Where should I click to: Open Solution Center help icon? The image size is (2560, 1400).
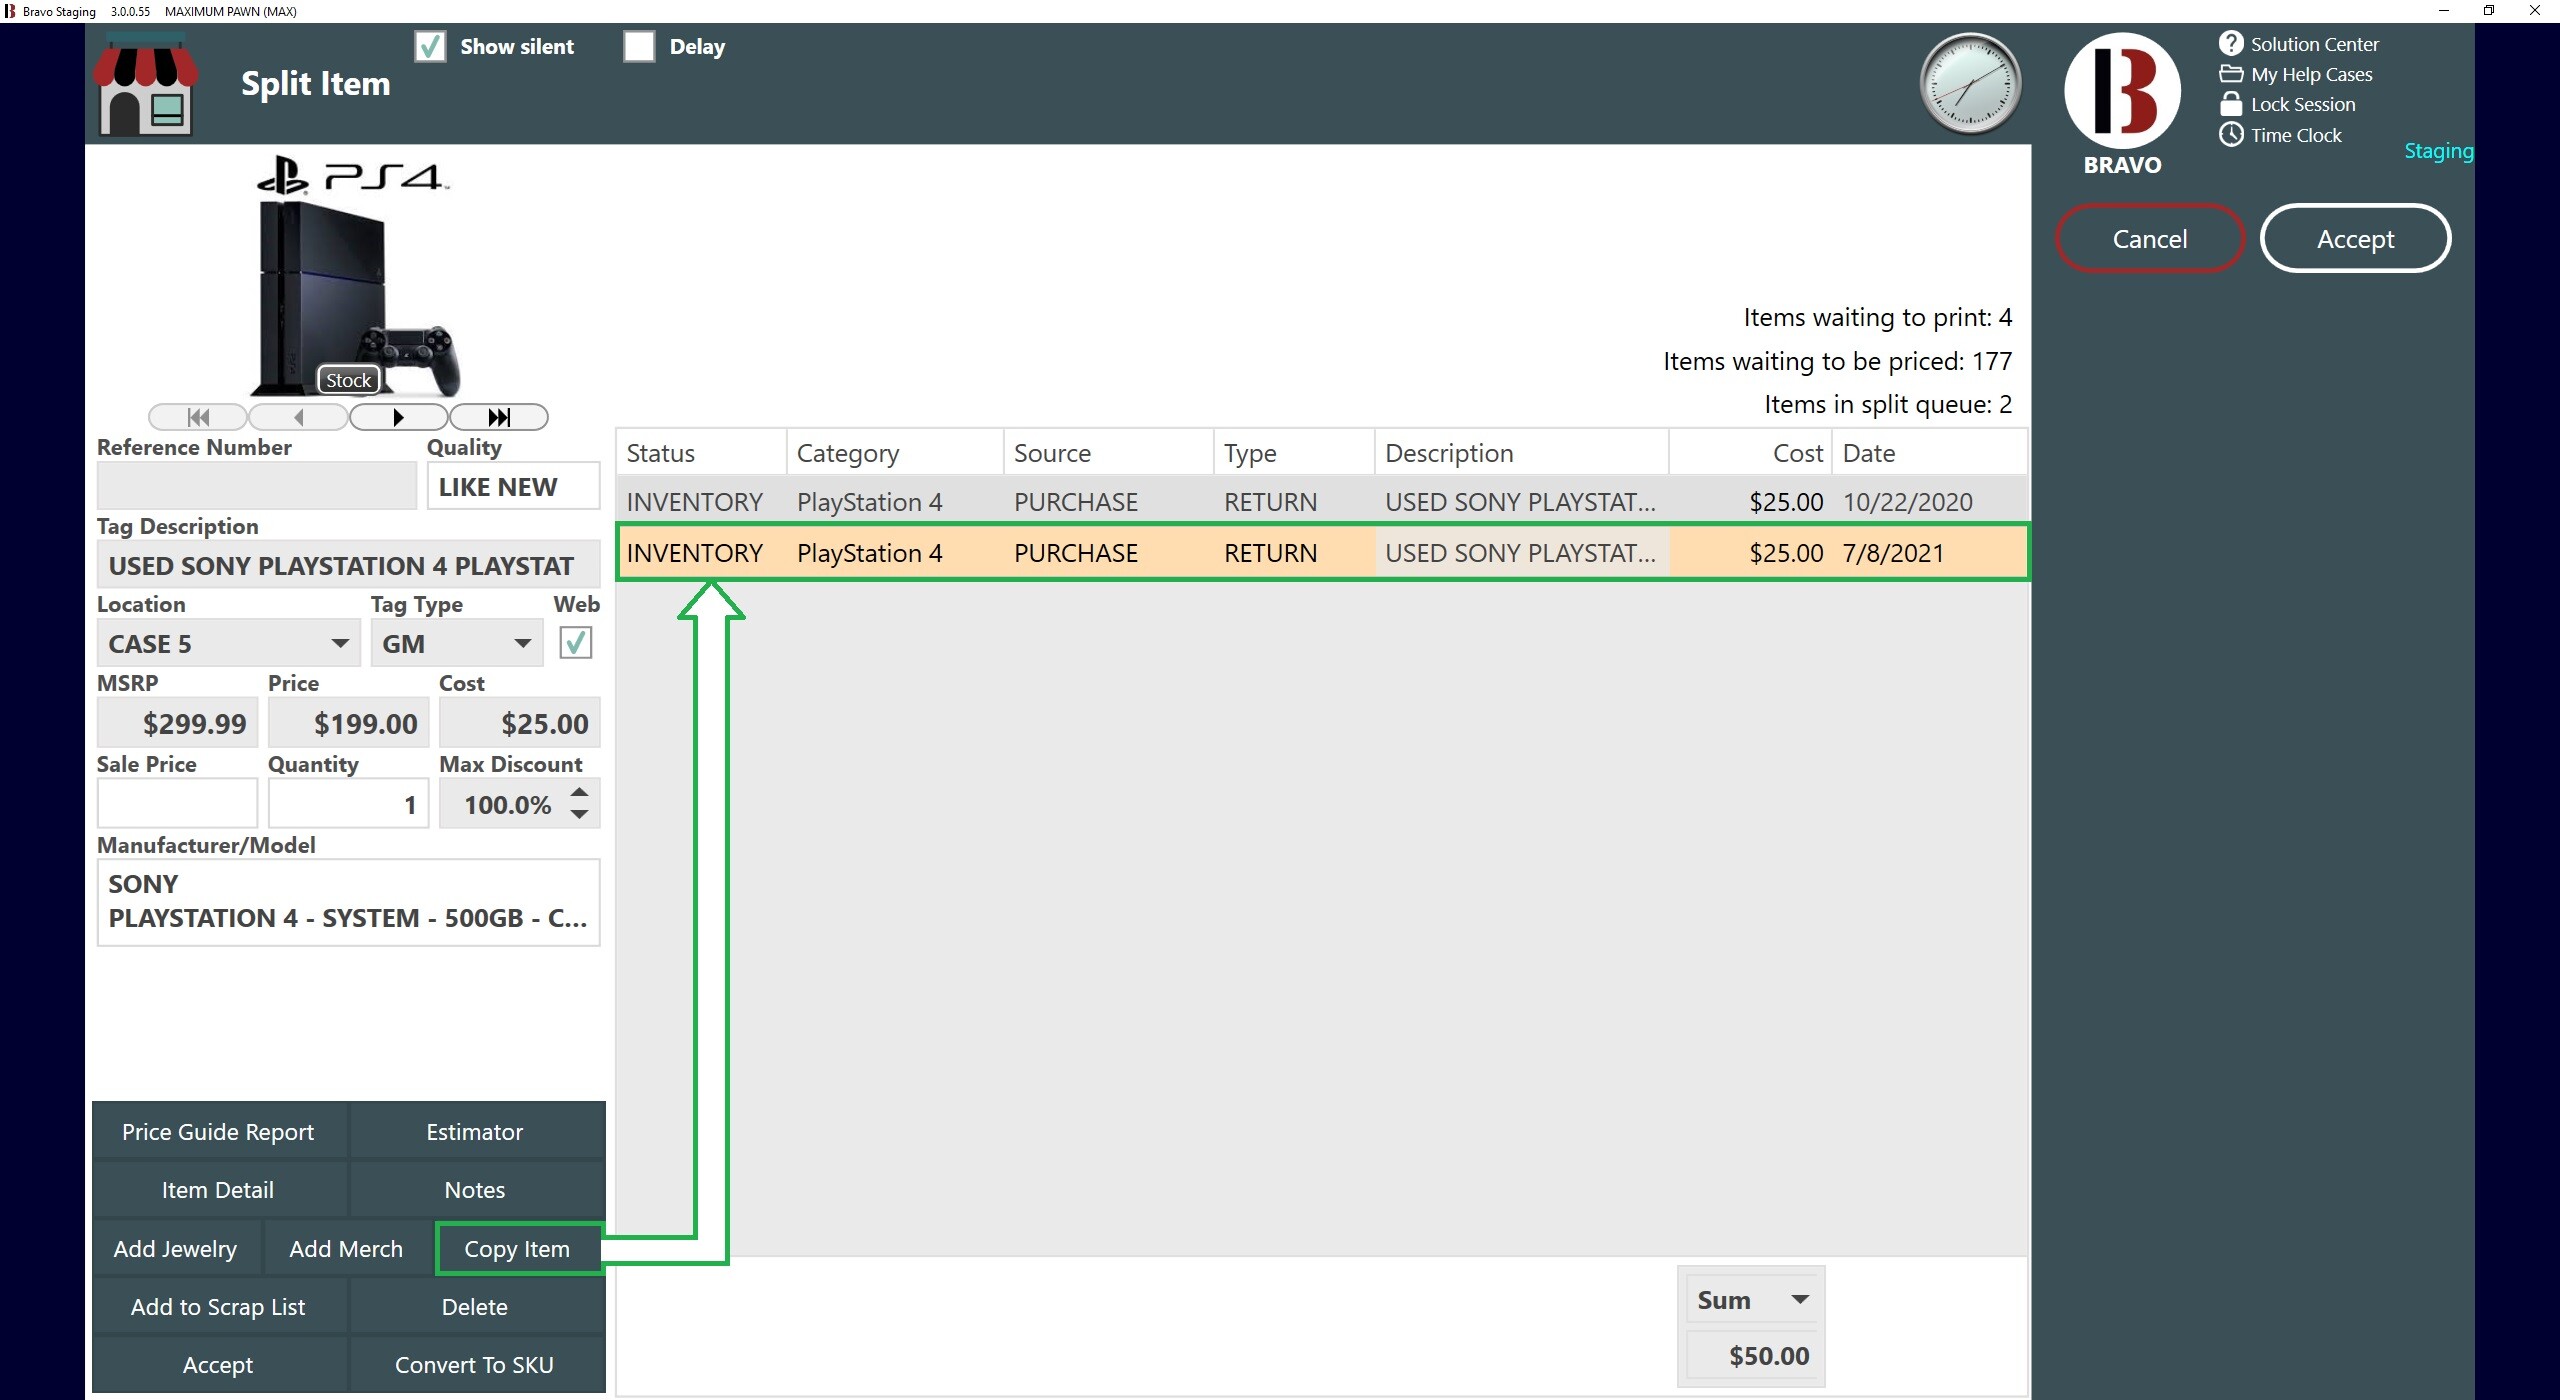tap(2231, 43)
